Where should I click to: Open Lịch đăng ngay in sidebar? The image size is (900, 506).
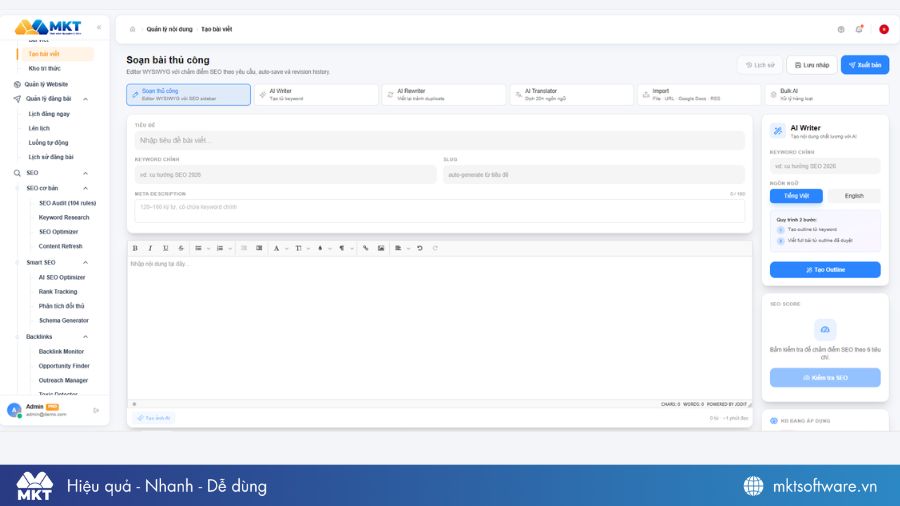(x=49, y=114)
